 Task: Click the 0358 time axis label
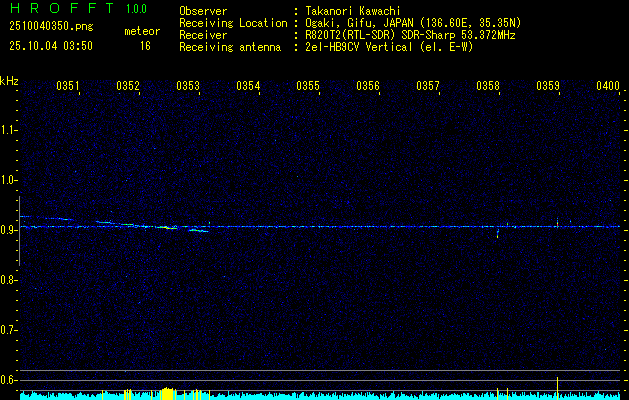488,86
